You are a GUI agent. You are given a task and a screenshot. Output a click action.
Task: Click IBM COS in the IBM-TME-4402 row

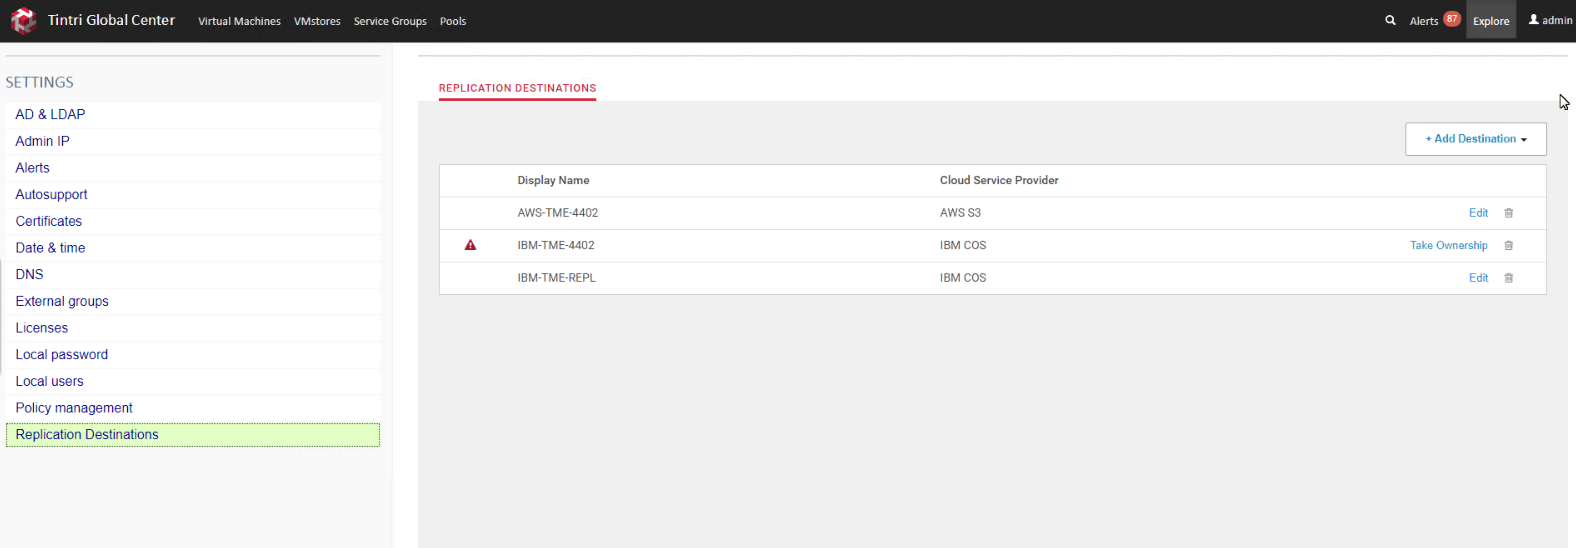(x=963, y=245)
